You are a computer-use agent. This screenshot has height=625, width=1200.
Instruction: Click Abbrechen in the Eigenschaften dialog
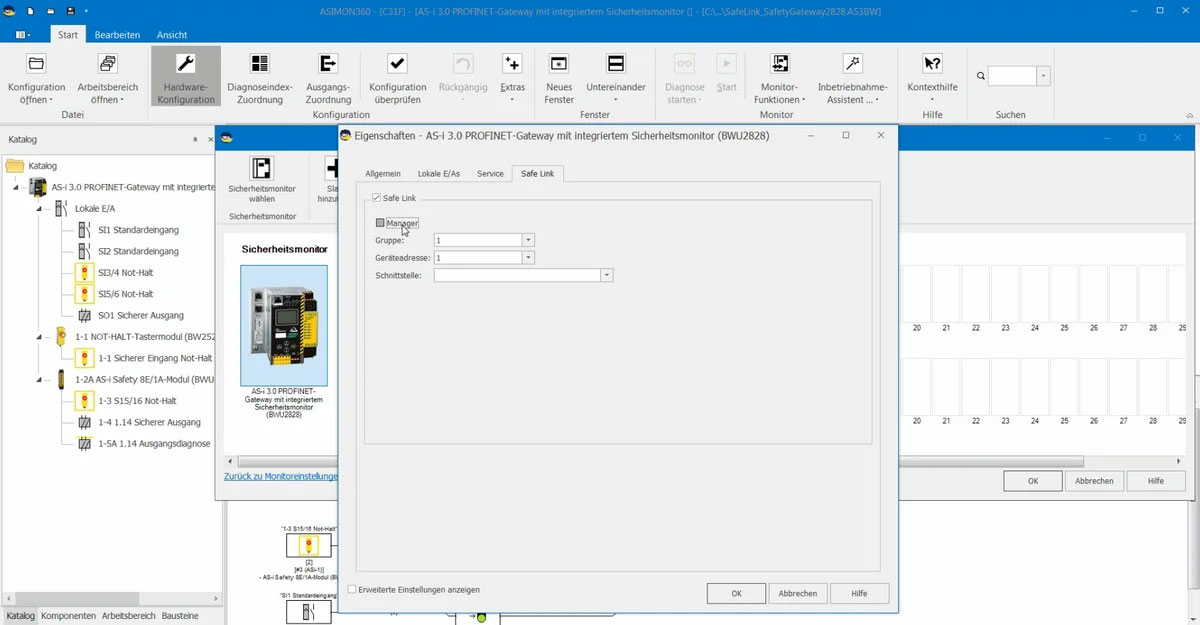click(797, 593)
